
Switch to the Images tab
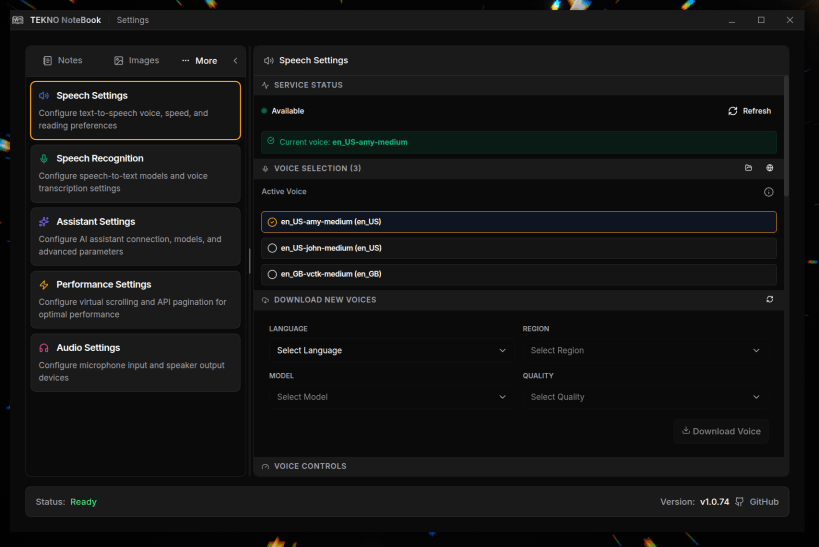click(136, 61)
